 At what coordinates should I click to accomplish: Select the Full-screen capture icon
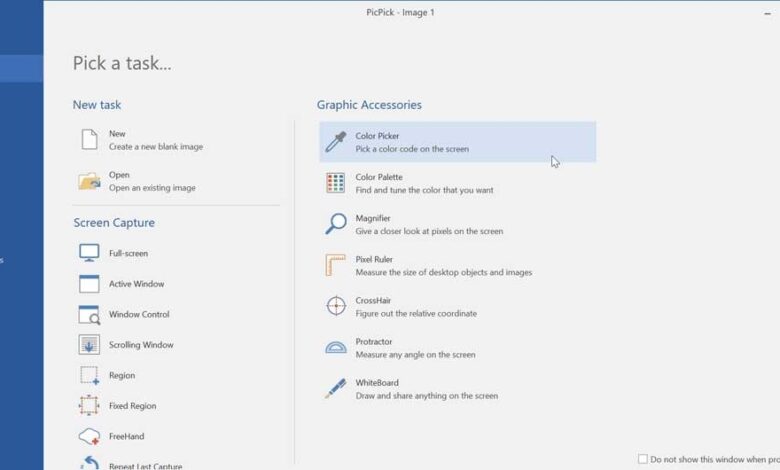click(x=89, y=253)
